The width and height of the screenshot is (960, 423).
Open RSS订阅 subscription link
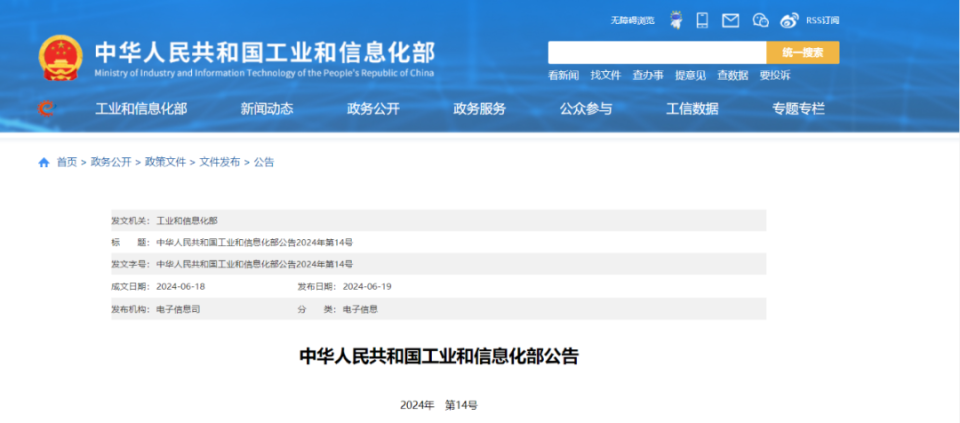pyautogui.click(x=822, y=21)
